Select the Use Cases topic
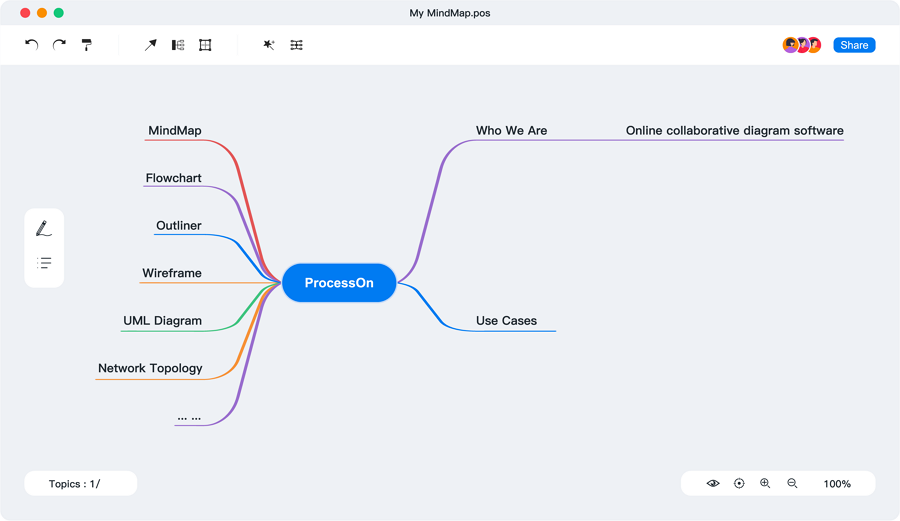 pyautogui.click(x=506, y=321)
